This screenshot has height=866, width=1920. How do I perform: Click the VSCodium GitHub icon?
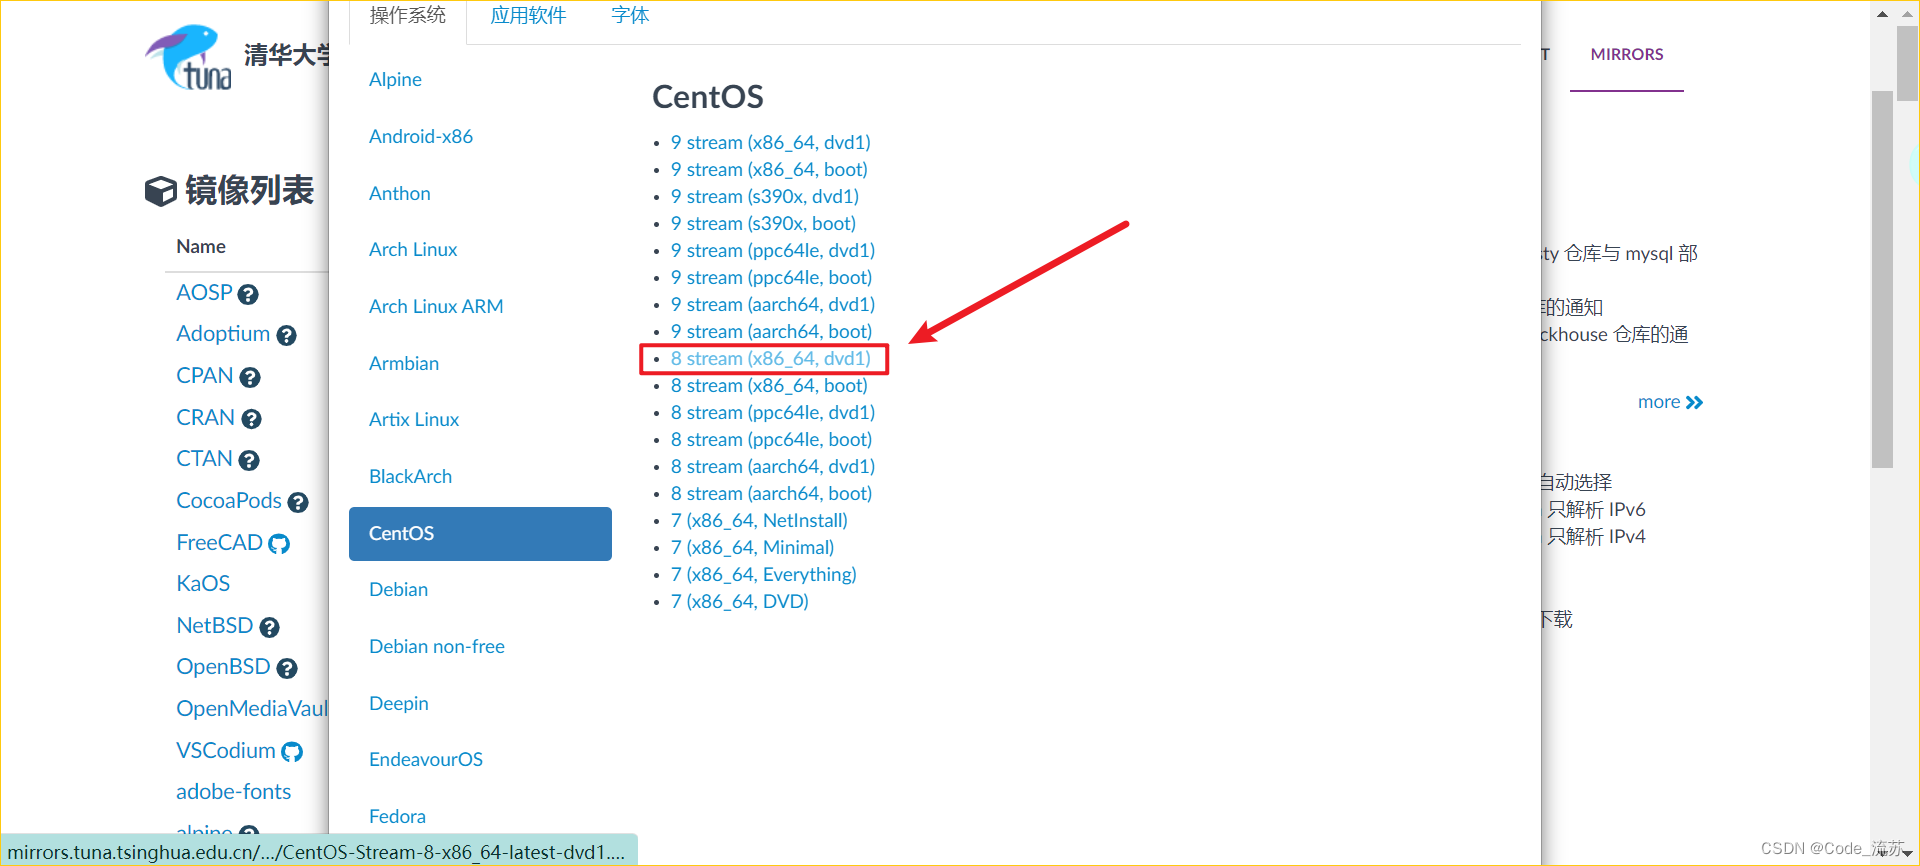coord(292,752)
